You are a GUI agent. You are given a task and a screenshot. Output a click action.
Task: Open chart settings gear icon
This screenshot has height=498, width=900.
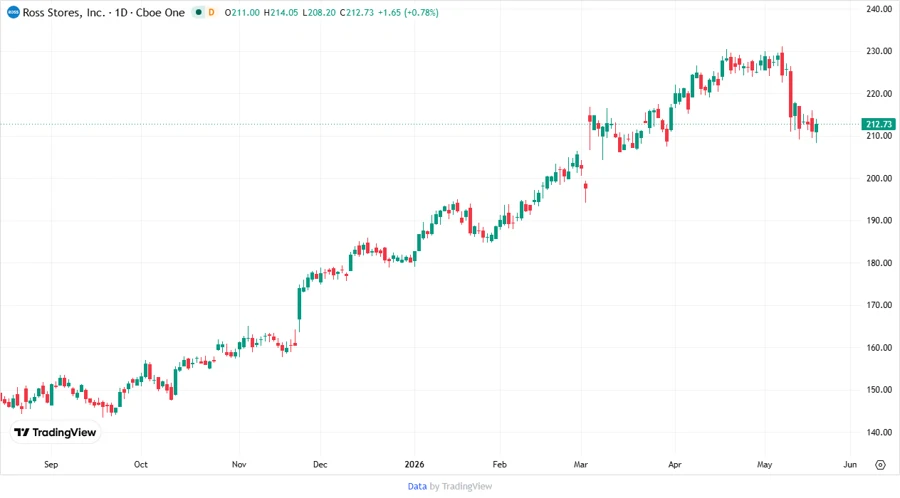click(x=880, y=465)
